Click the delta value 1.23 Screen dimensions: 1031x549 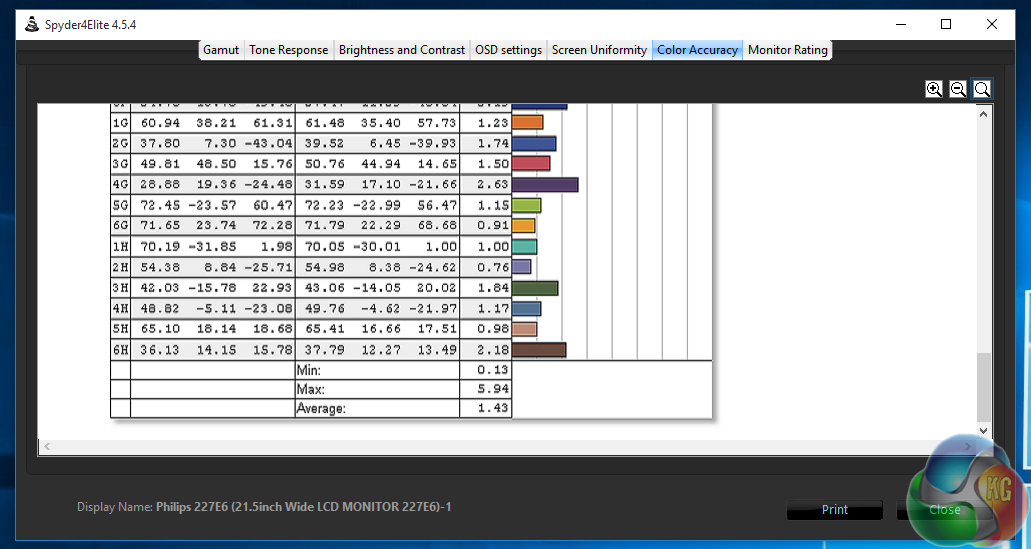point(493,123)
